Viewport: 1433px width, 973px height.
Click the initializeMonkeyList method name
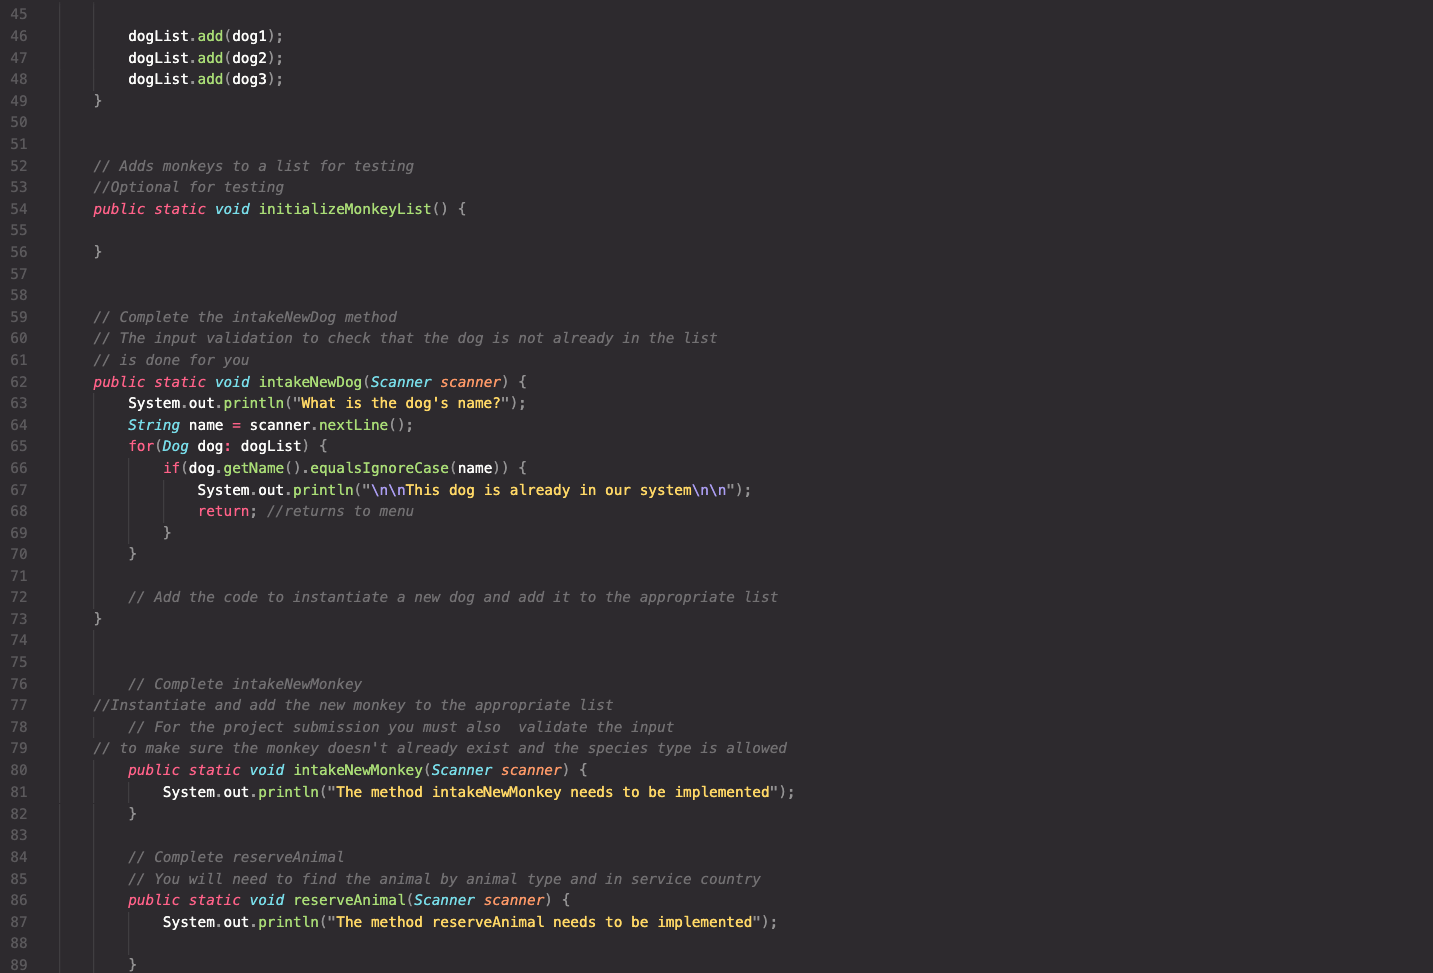point(345,208)
